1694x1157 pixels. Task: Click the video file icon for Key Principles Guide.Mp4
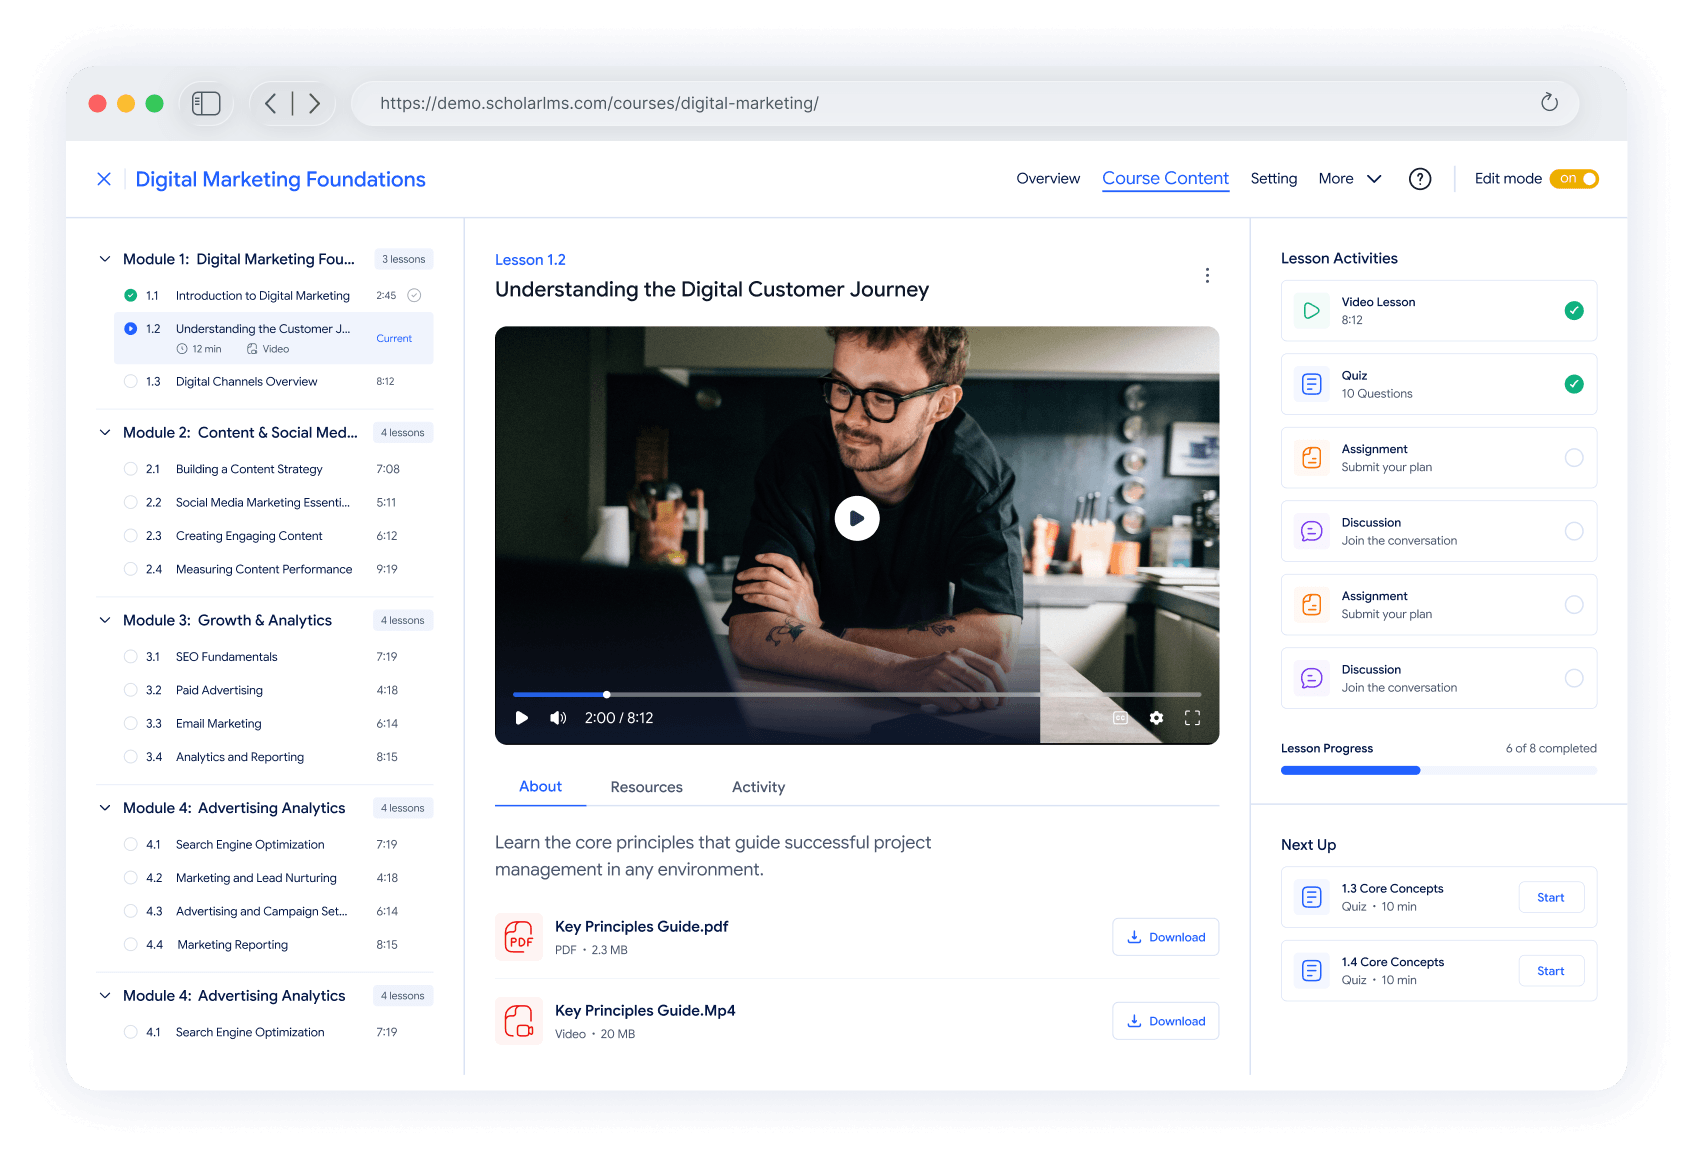click(519, 1021)
